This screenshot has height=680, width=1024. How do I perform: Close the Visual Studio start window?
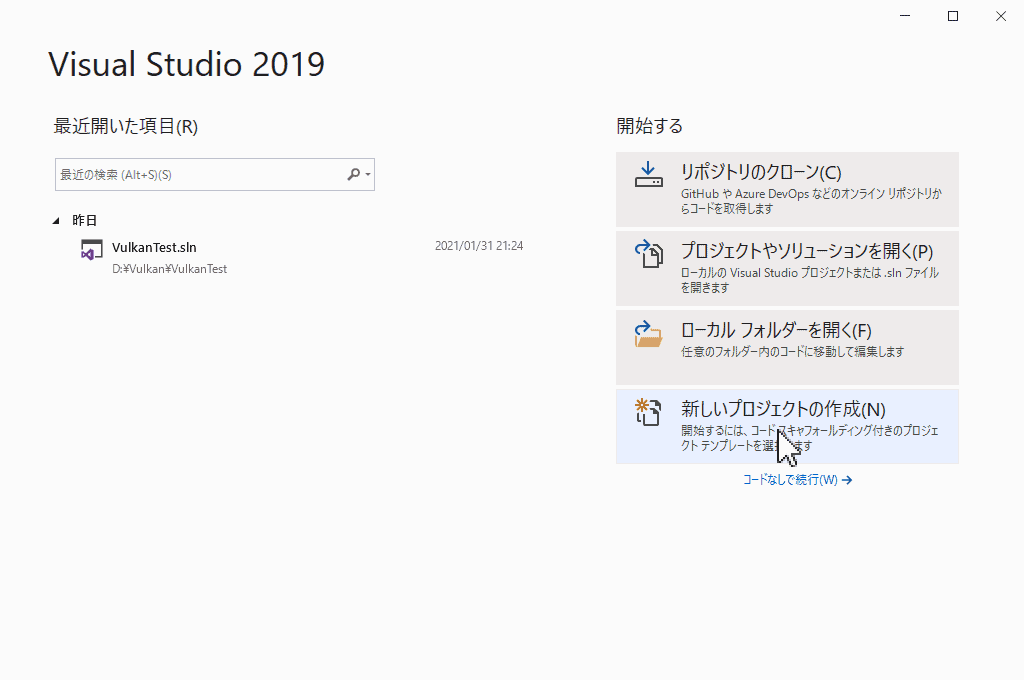[x=1000, y=16]
